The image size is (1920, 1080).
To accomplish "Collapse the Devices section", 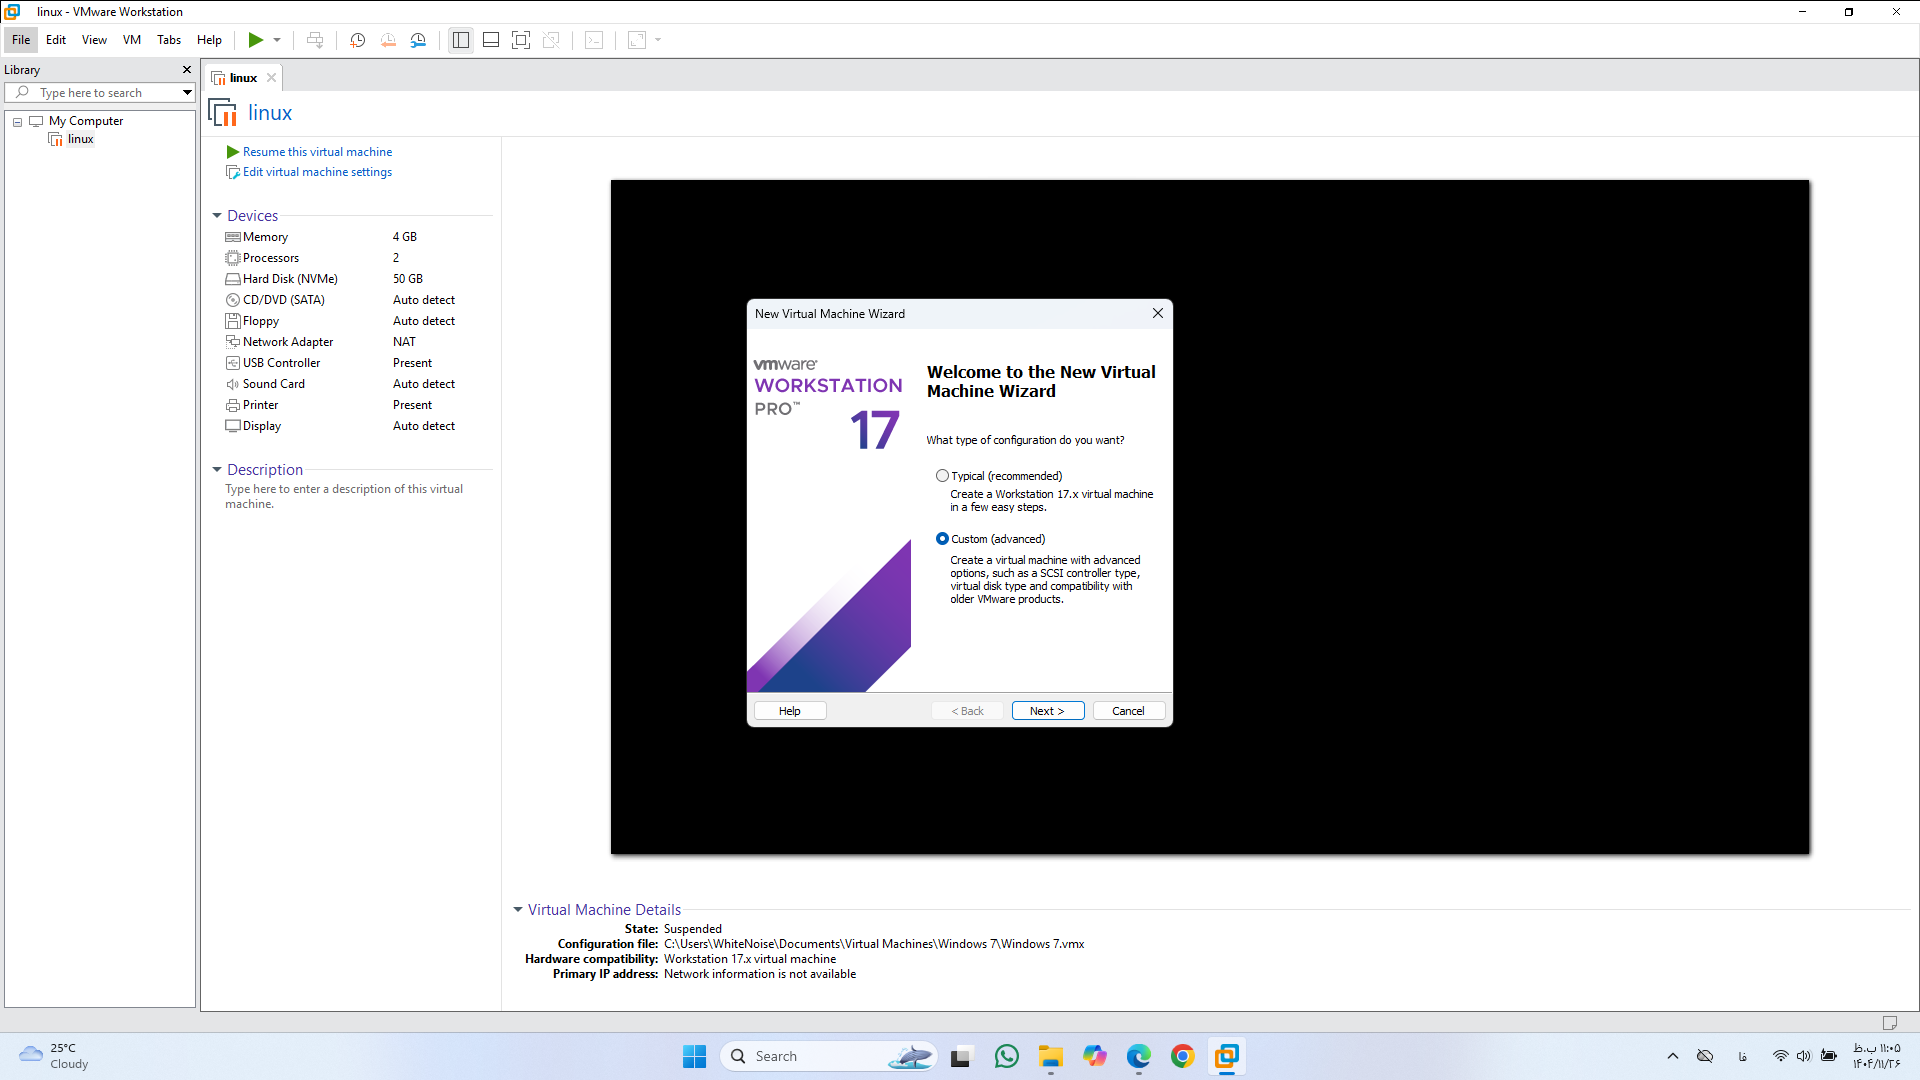I will (x=217, y=216).
